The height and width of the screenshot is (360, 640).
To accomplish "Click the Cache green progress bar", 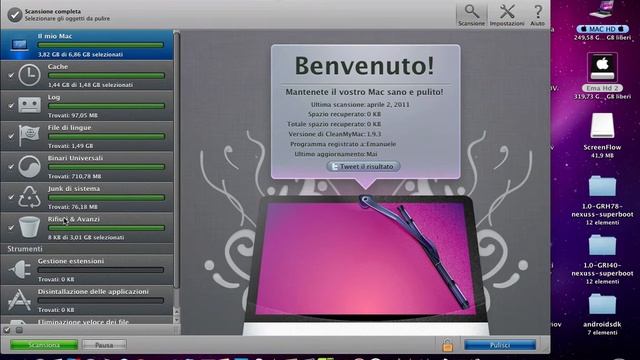I will 107,76.
